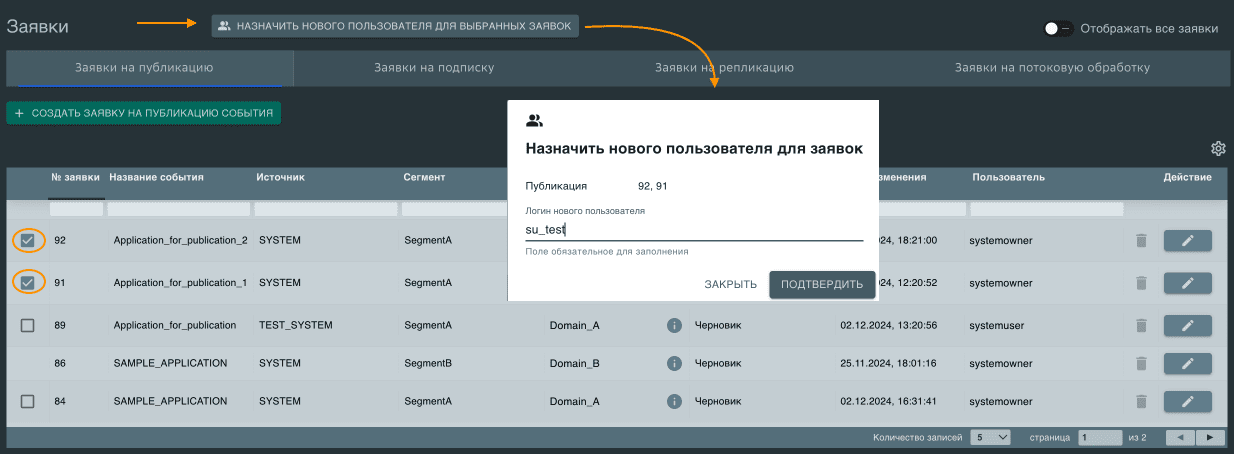Click 'Назначить нового пользователя для выбранных заявок'

pyautogui.click(x=396, y=26)
